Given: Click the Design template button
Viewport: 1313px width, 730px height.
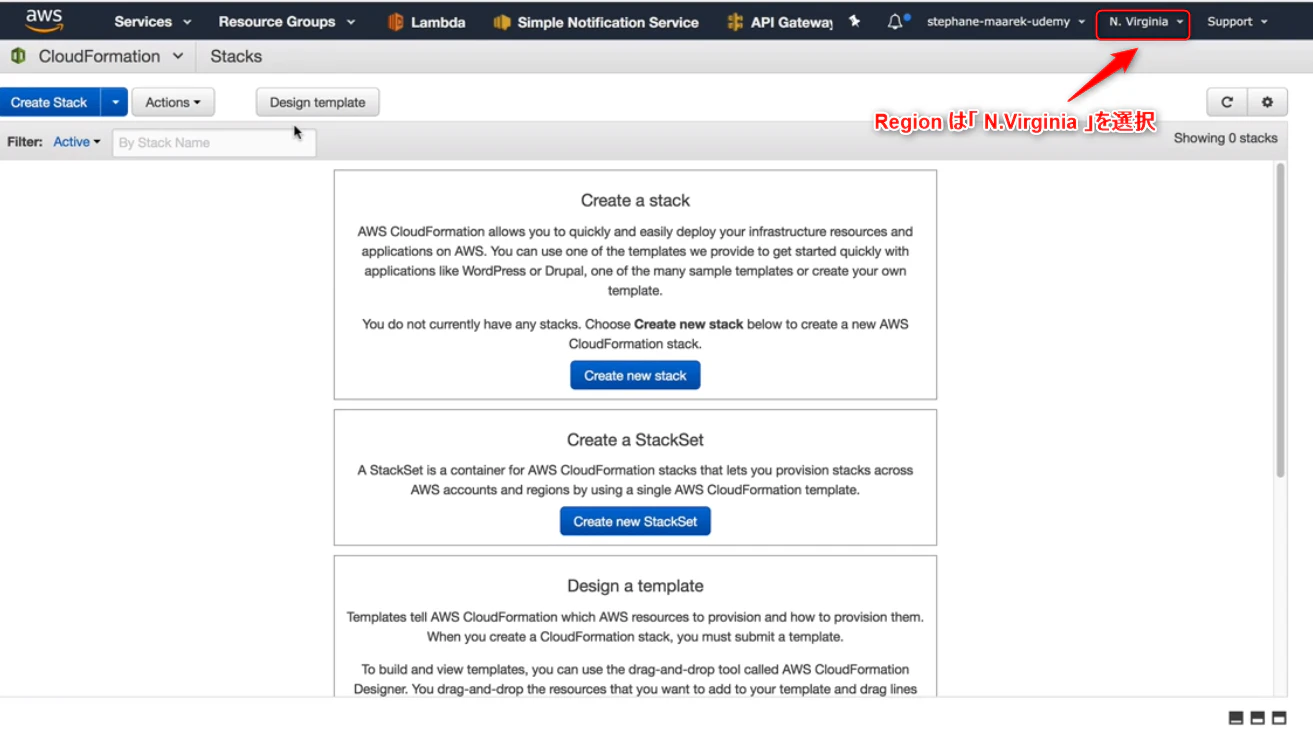Looking at the screenshot, I should coord(318,102).
